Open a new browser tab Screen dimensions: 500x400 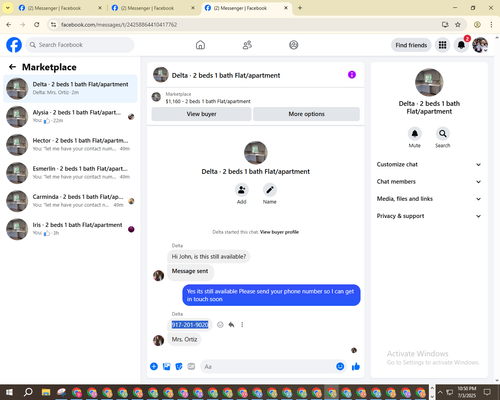tap(300, 8)
